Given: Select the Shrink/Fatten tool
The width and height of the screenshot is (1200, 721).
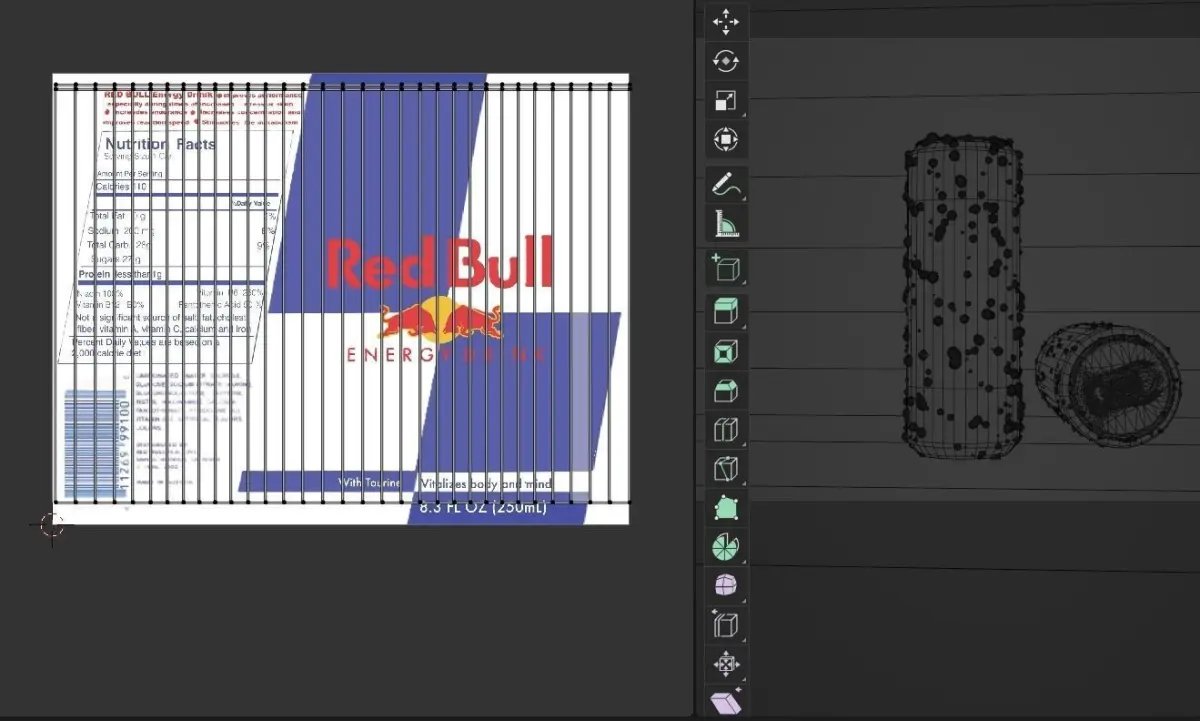Looking at the screenshot, I should tap(725, 664).
